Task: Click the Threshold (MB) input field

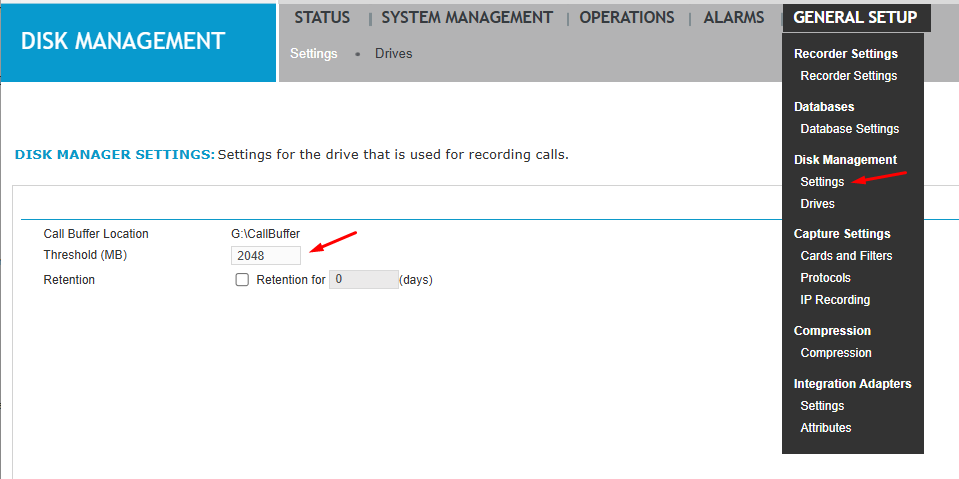Action: [x=265, y=256]
